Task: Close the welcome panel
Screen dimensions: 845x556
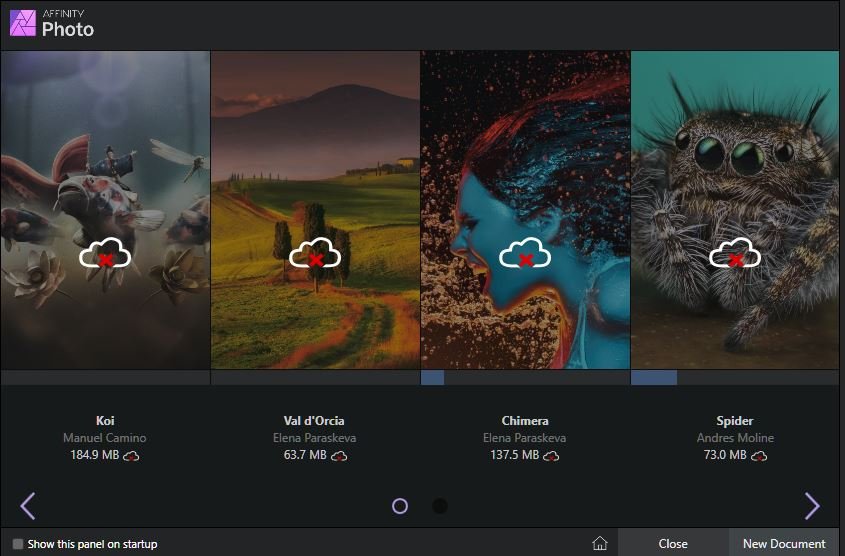Action: coord(673,543)
